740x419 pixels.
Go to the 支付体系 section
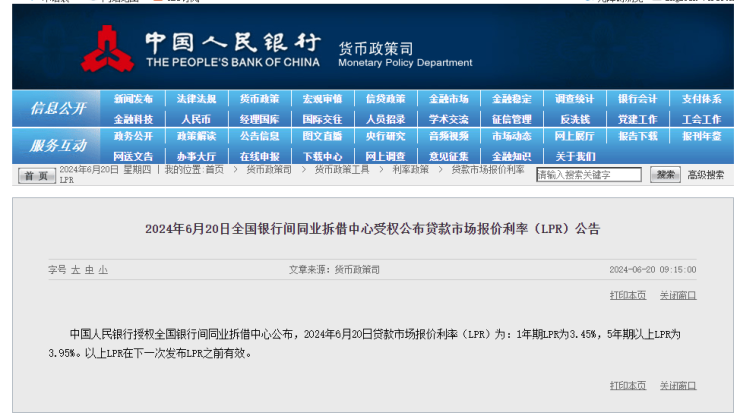tap(702, 99)
